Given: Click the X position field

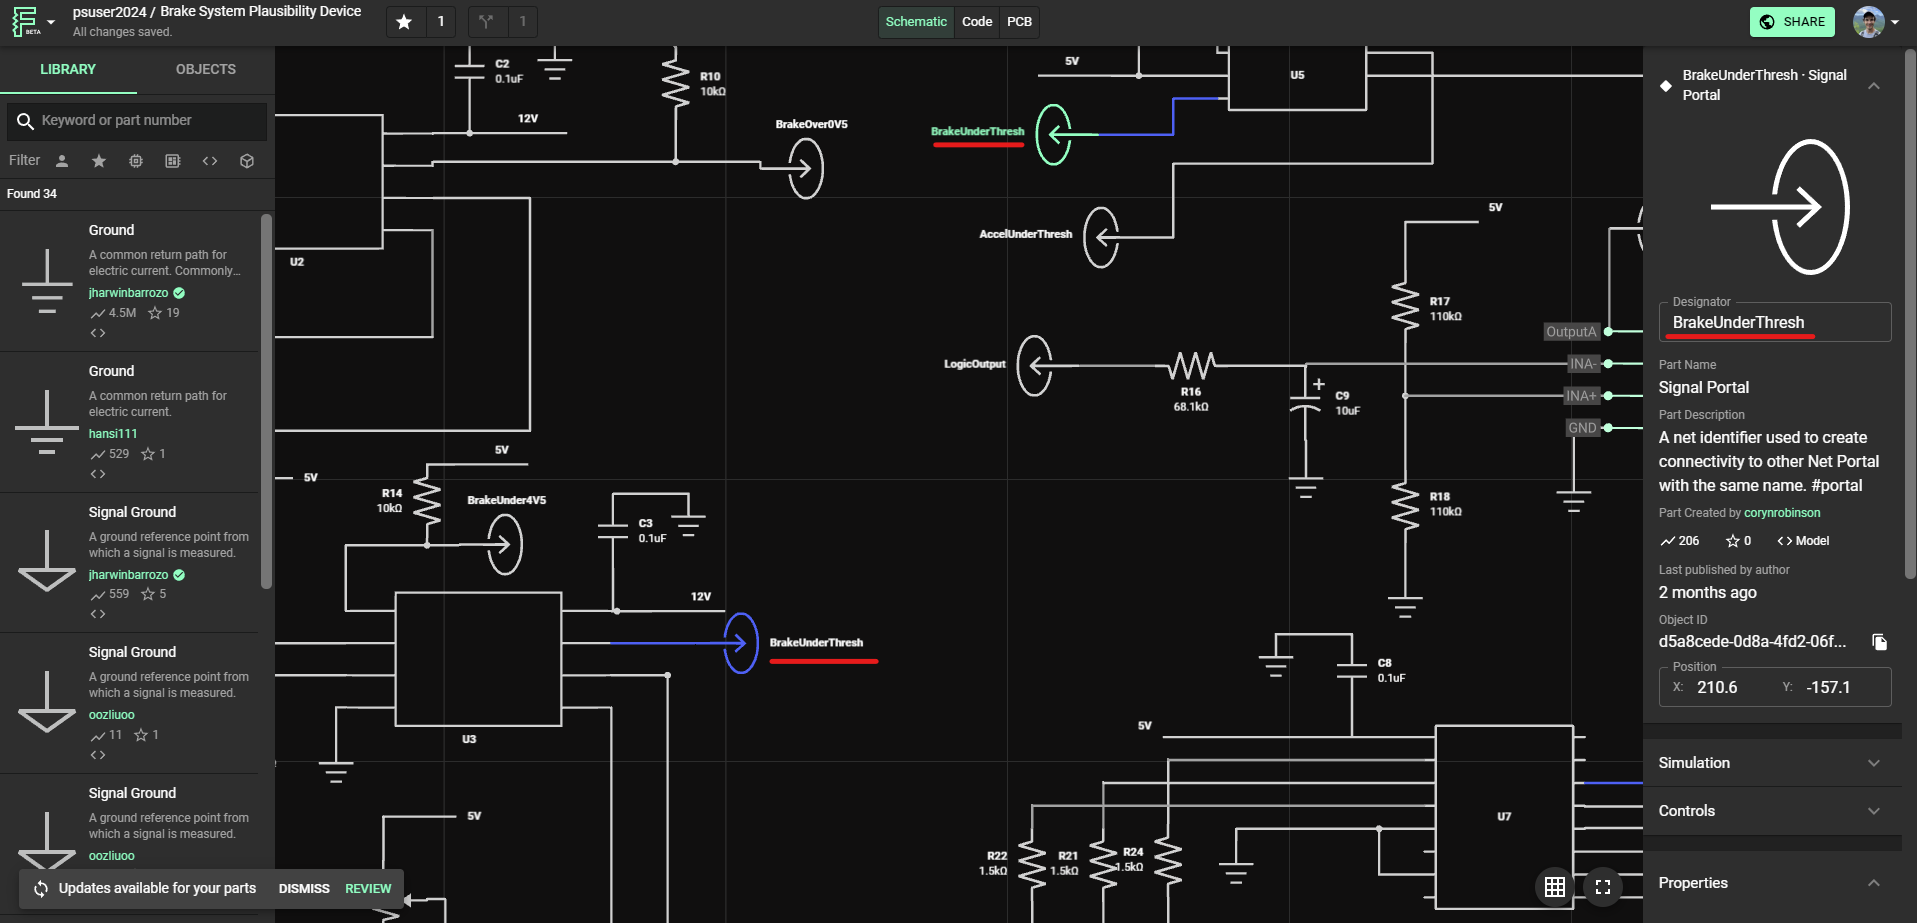Looking at the screenshot, I should tap(1717, 687).
